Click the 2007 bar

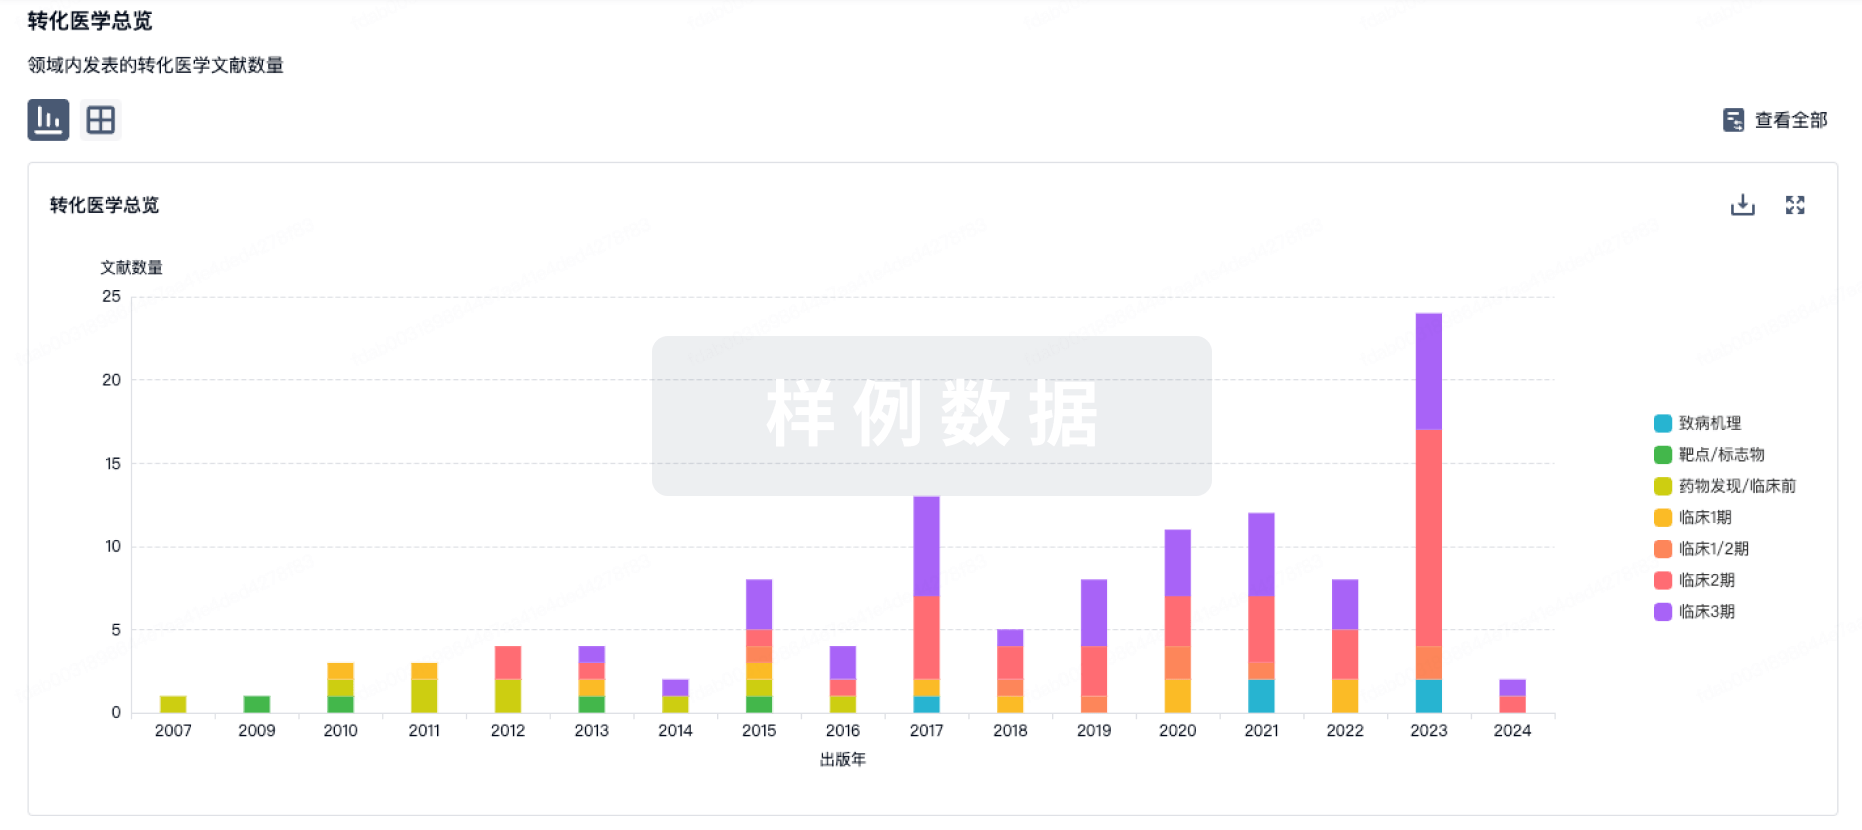(x=173, y=704)
